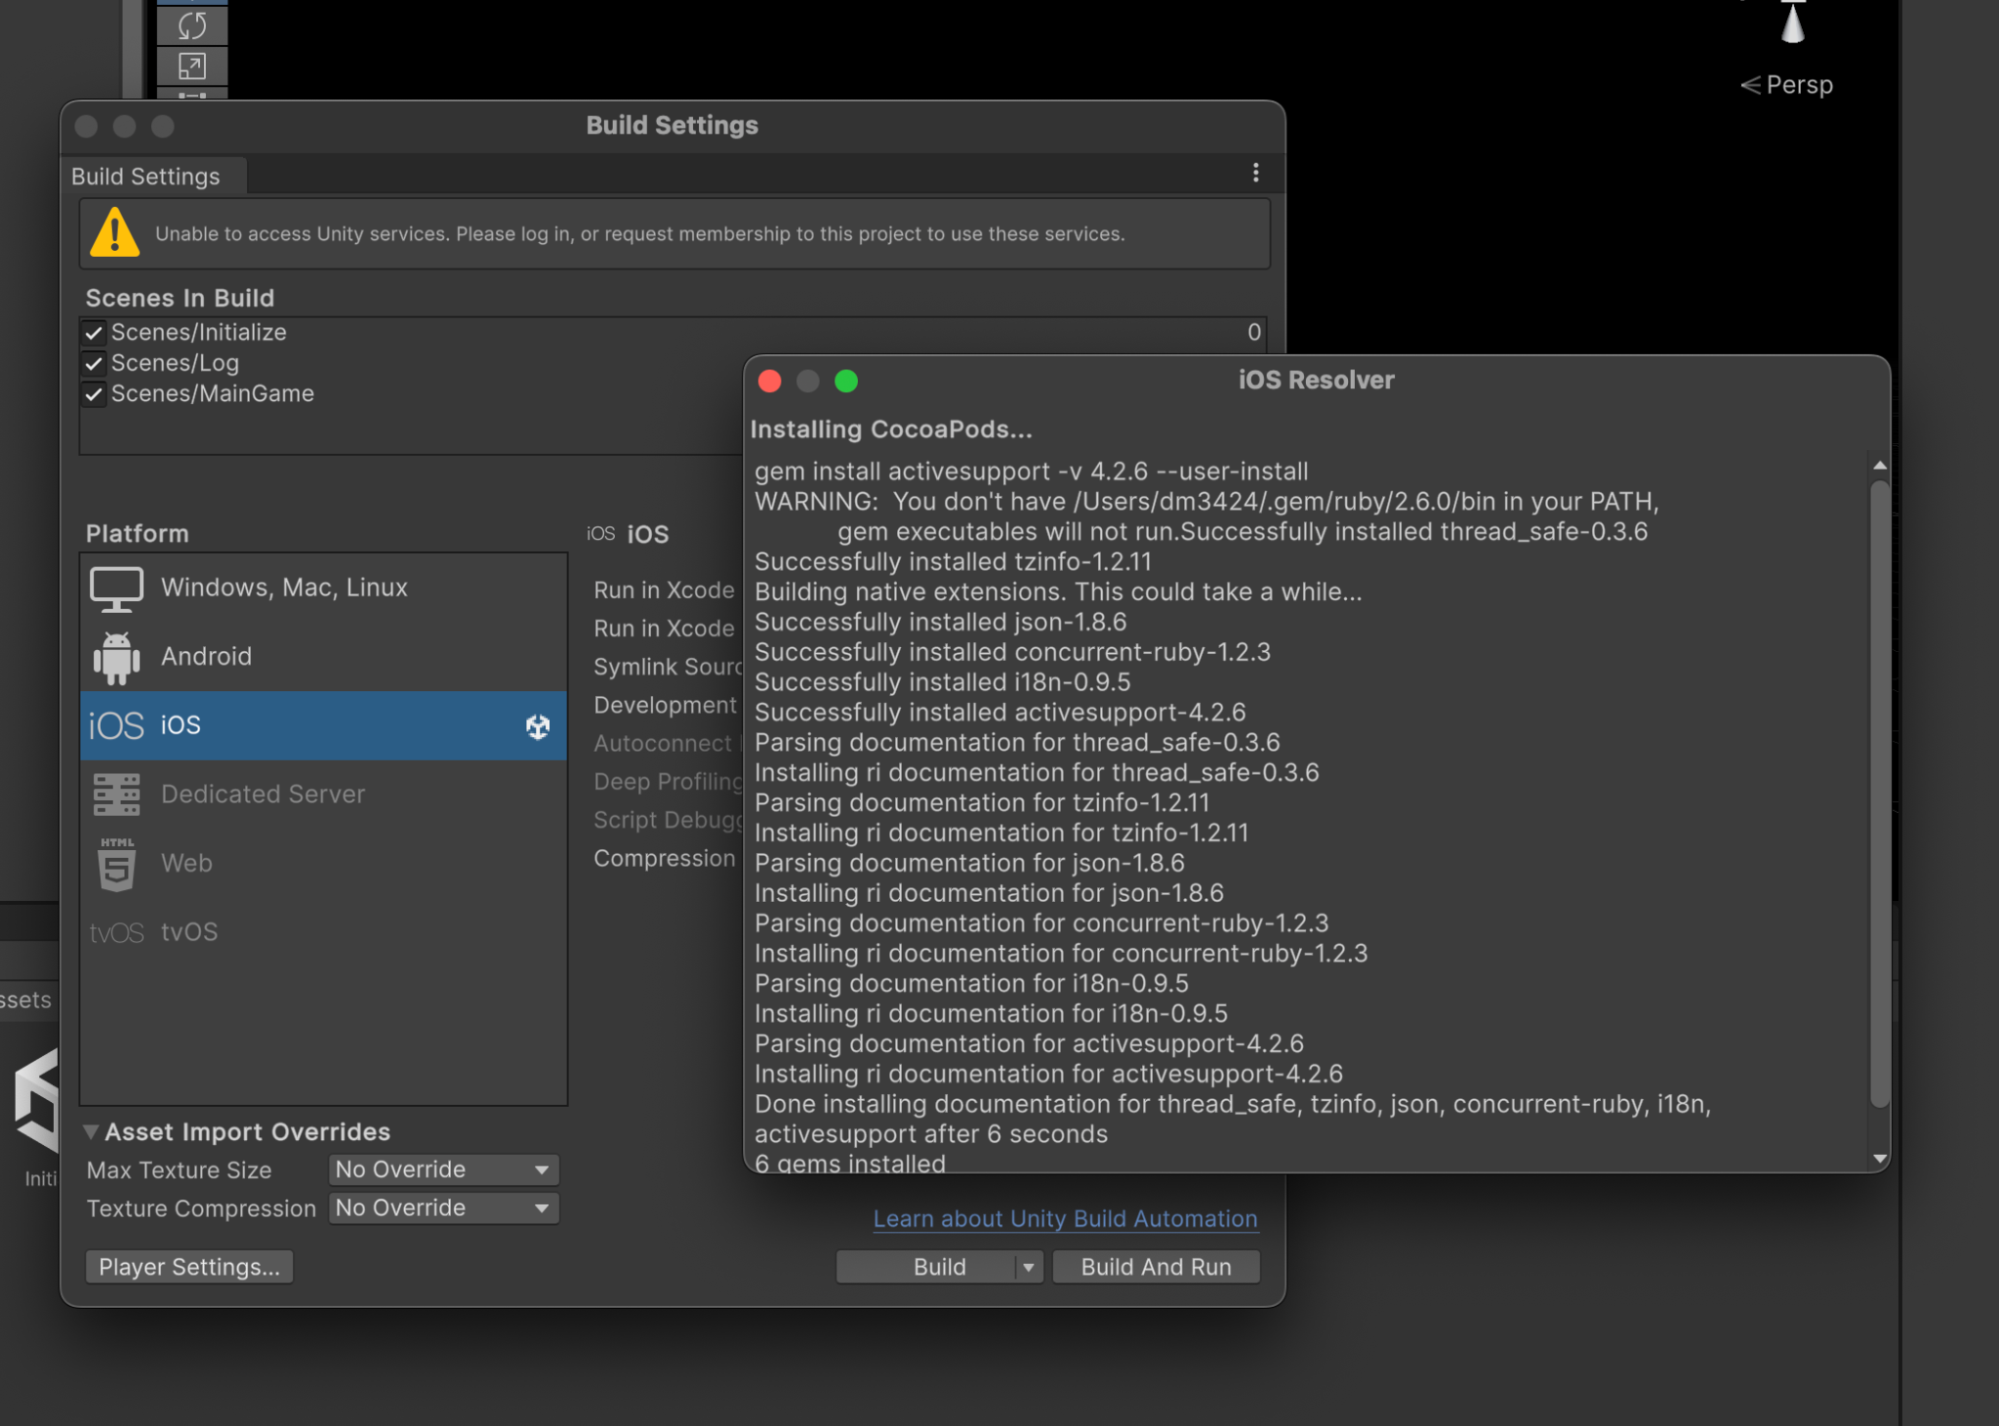
Task: Uncheck the Scenes/Initialize checkbox
Action: tap(94, 332)
